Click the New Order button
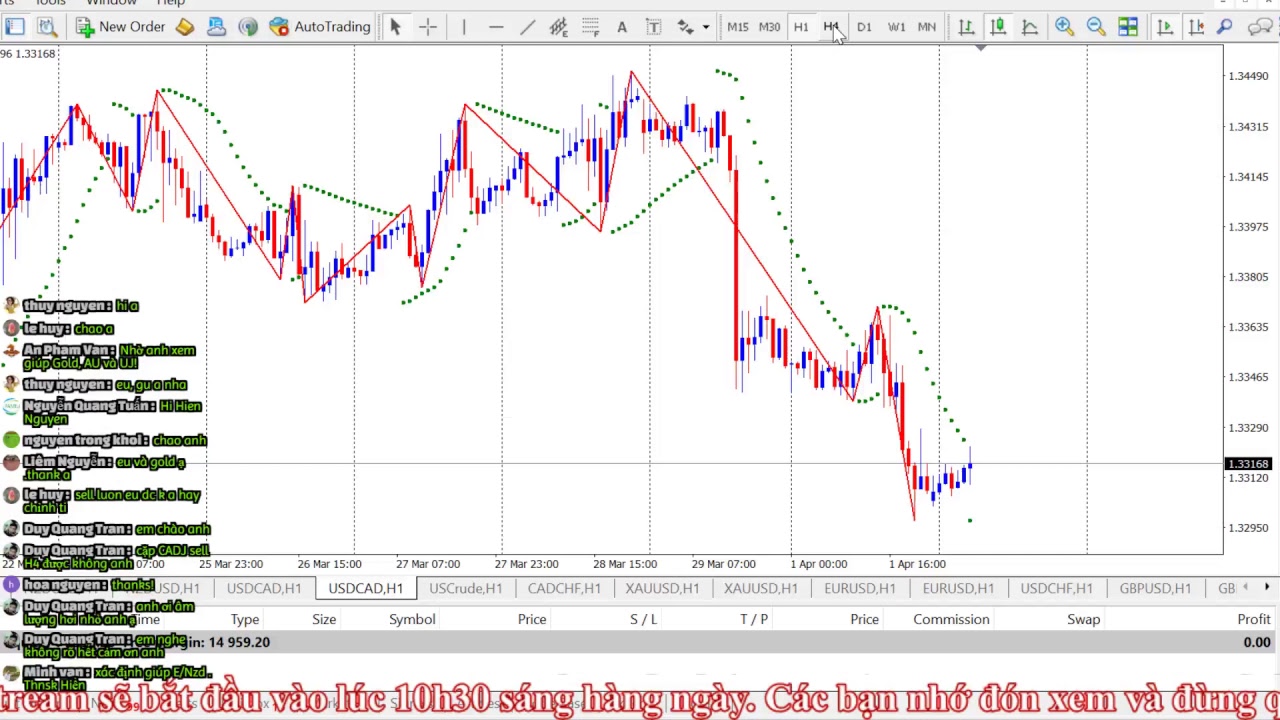This screenshot has height=720, width=1280. [121, 27]
